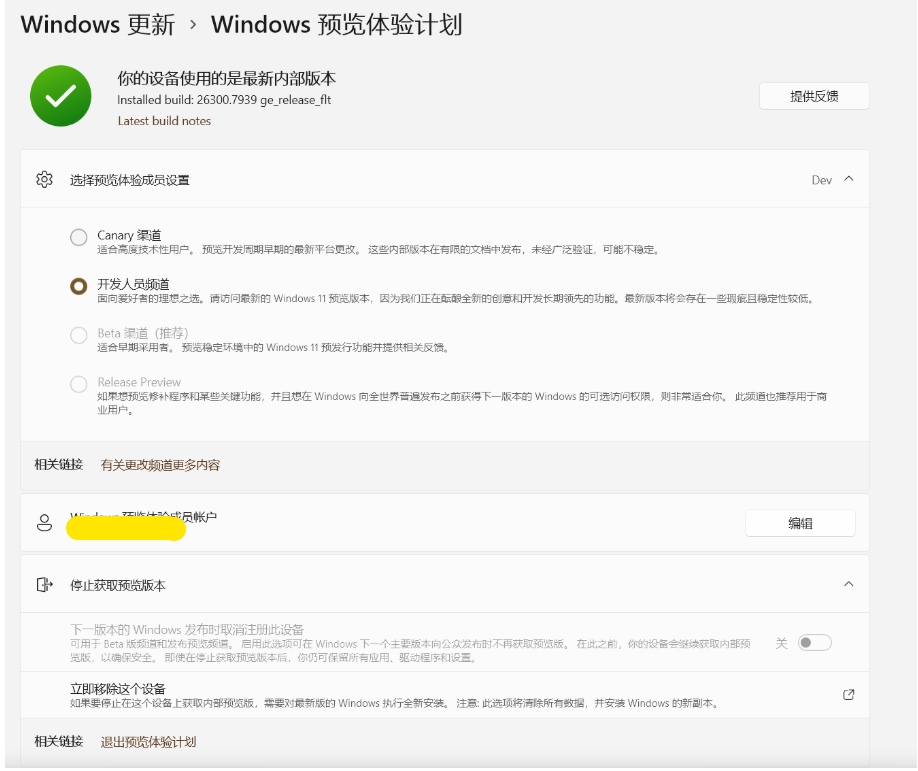Click the Release Preview label text
The height and width of the screenshot is (771, 918).
[x=139, y=382]
